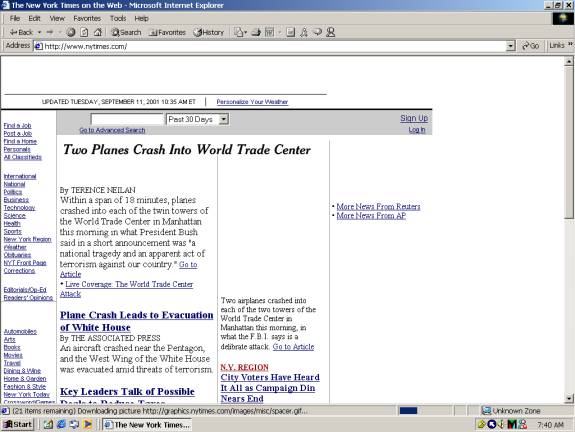
Task: Click the Back button in the toolbar
Action: coord(21,32)
